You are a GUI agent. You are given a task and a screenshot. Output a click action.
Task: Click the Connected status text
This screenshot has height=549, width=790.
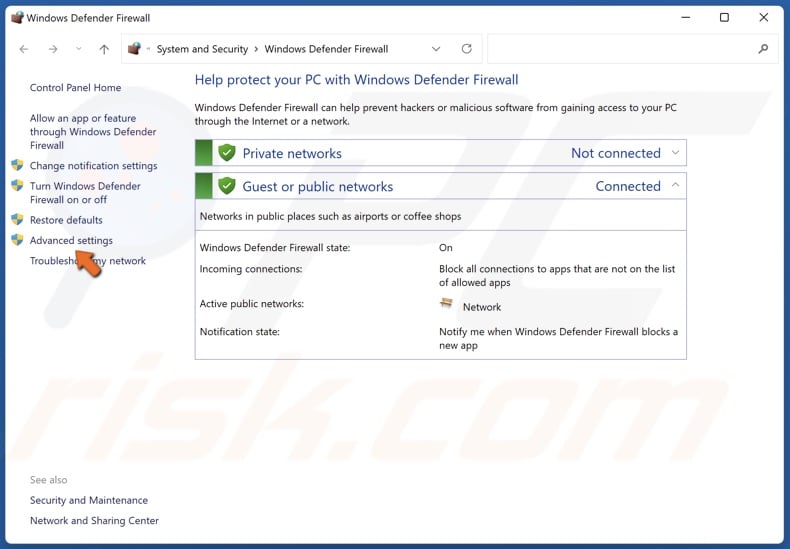[x=628, y=186]
